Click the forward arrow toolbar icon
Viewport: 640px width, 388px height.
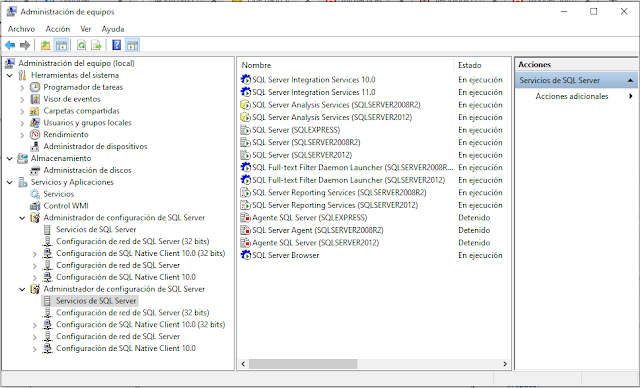[x=25, y=45]
